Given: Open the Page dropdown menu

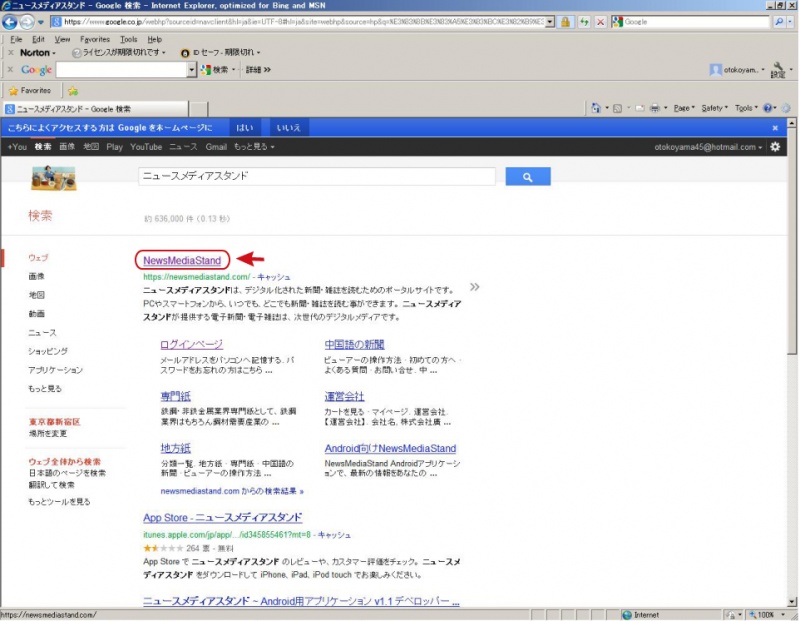Looking at the screenshot, I should (684, 108).
